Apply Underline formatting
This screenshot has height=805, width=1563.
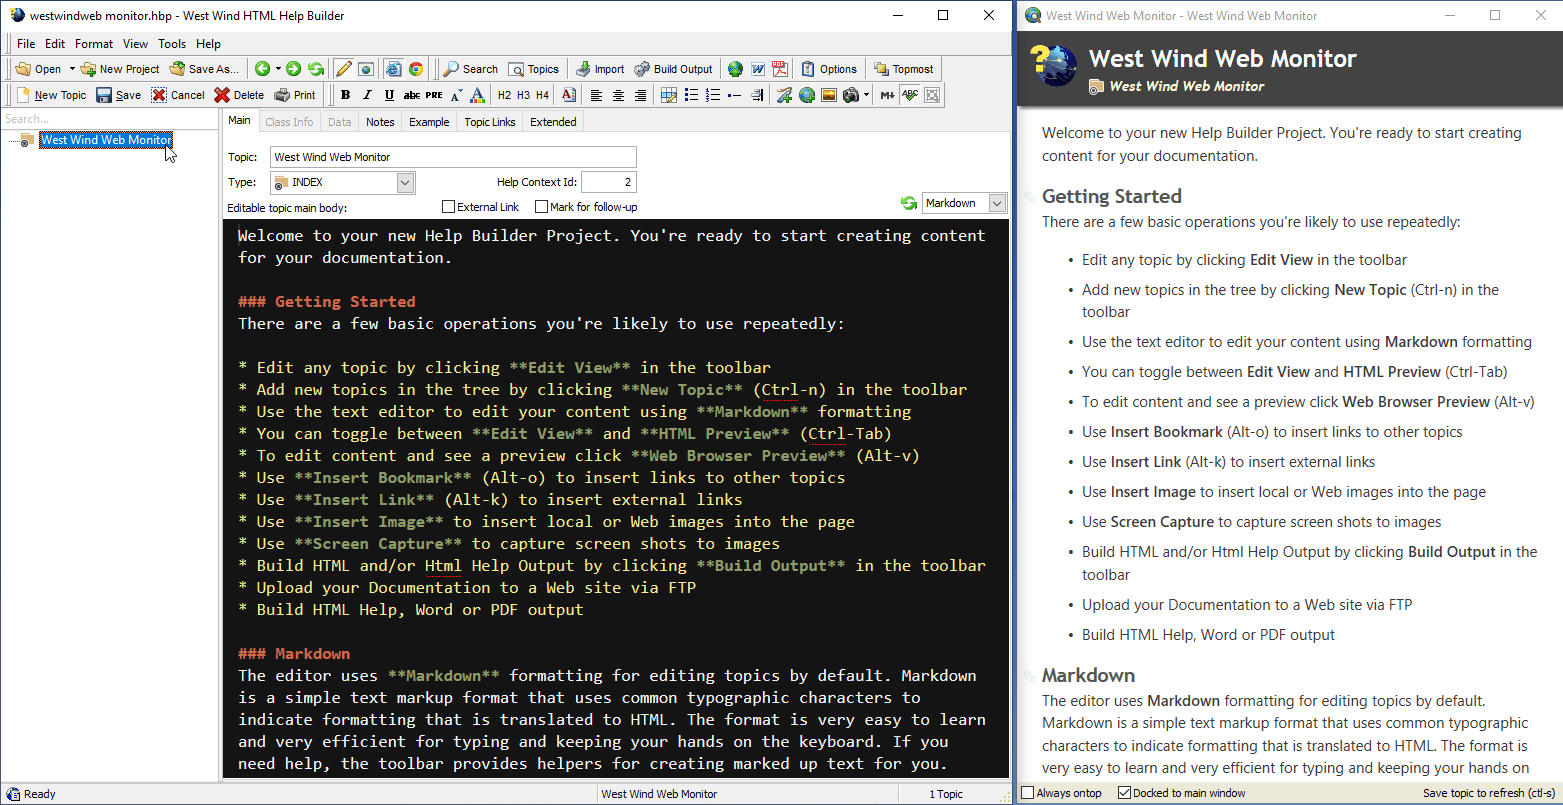[x=390, y=95]
